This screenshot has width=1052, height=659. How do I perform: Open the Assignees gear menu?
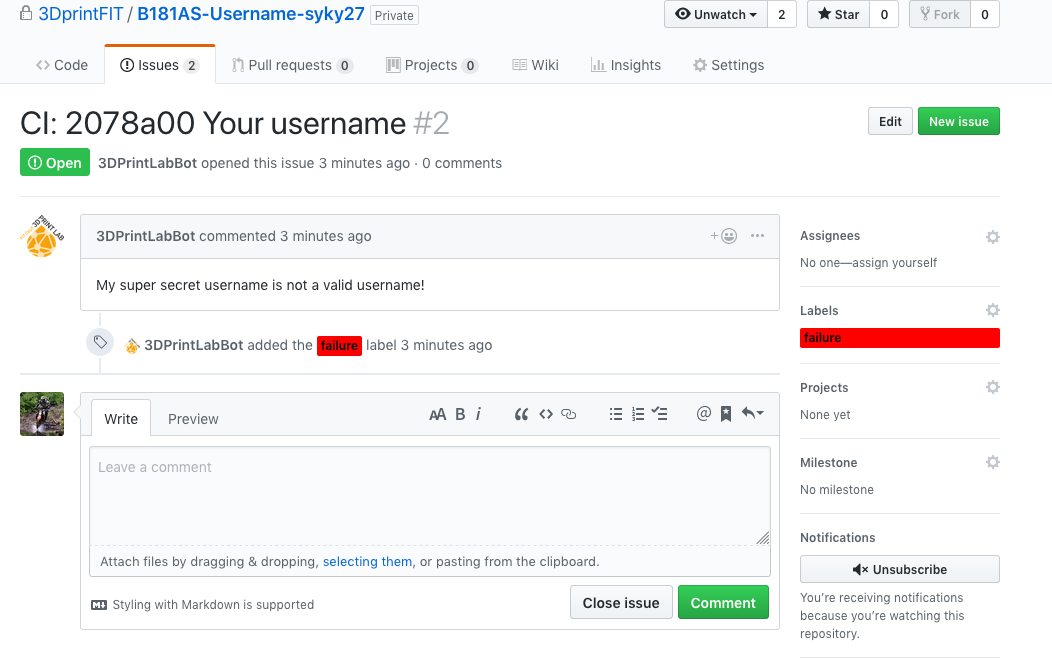click(993, 237)
